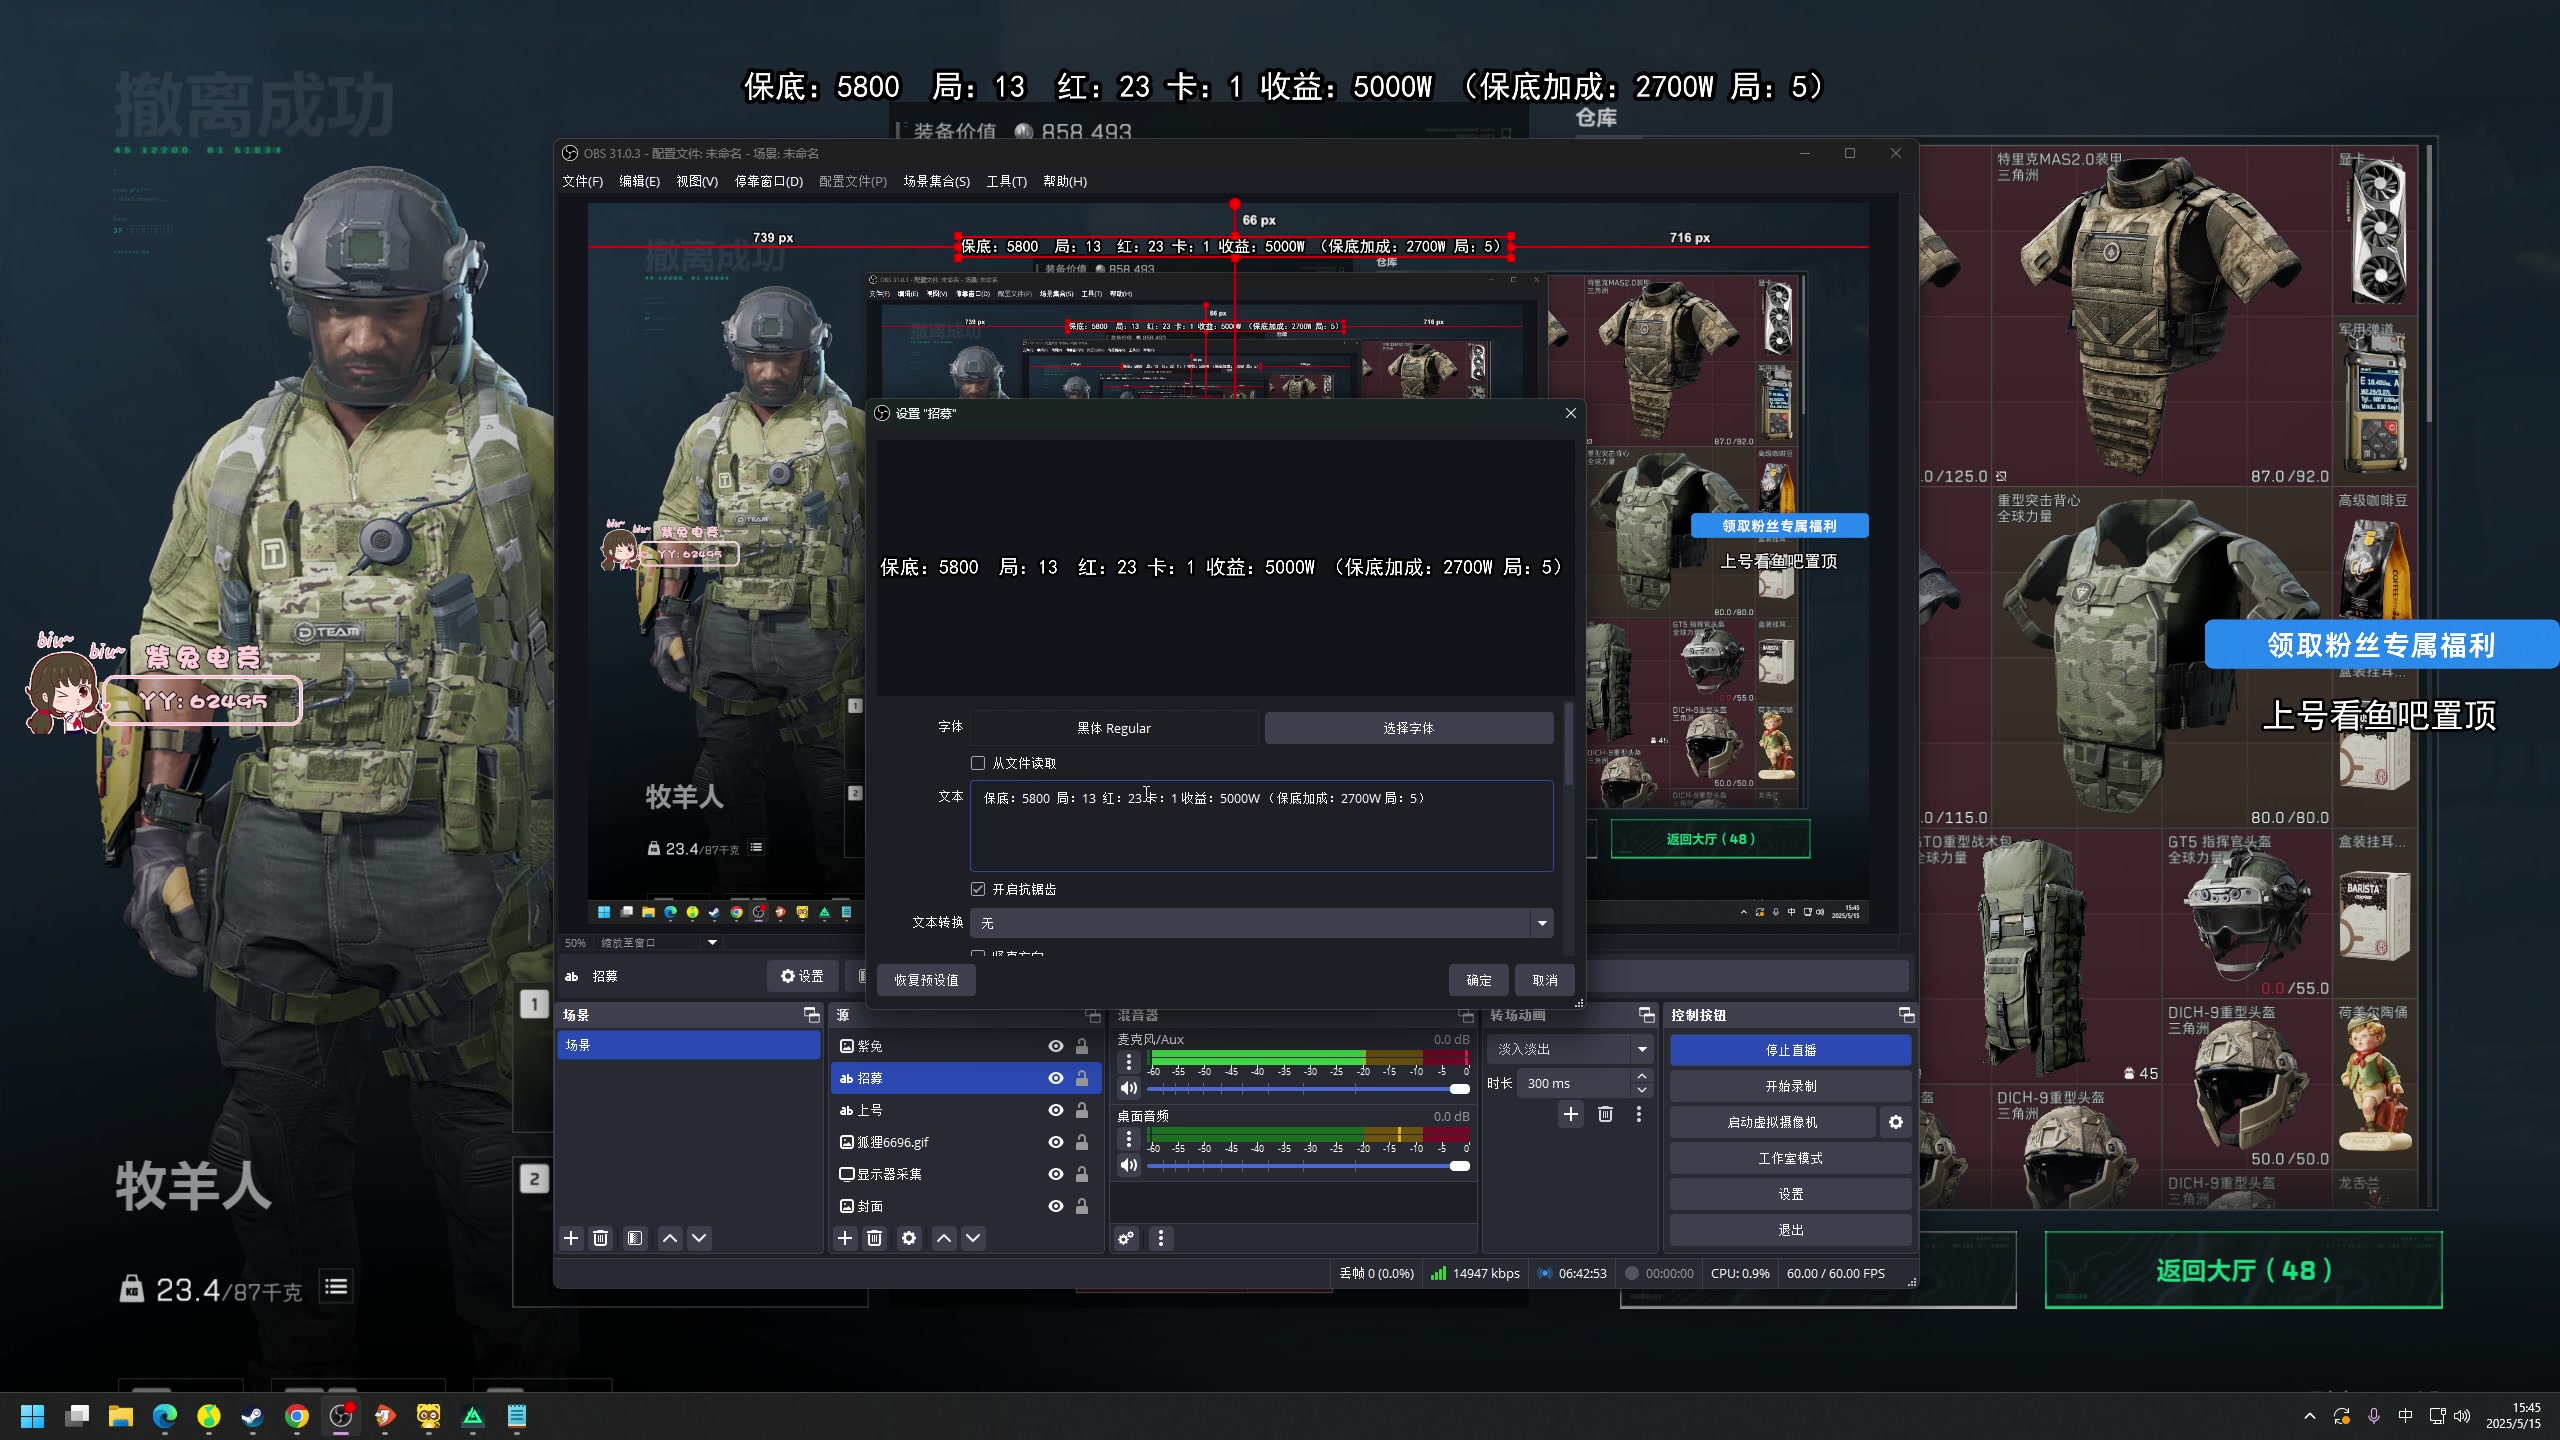Screen dimensions: 2560x1440
Task: Remove transition with trash icon
Action: click(1605, 1114)
